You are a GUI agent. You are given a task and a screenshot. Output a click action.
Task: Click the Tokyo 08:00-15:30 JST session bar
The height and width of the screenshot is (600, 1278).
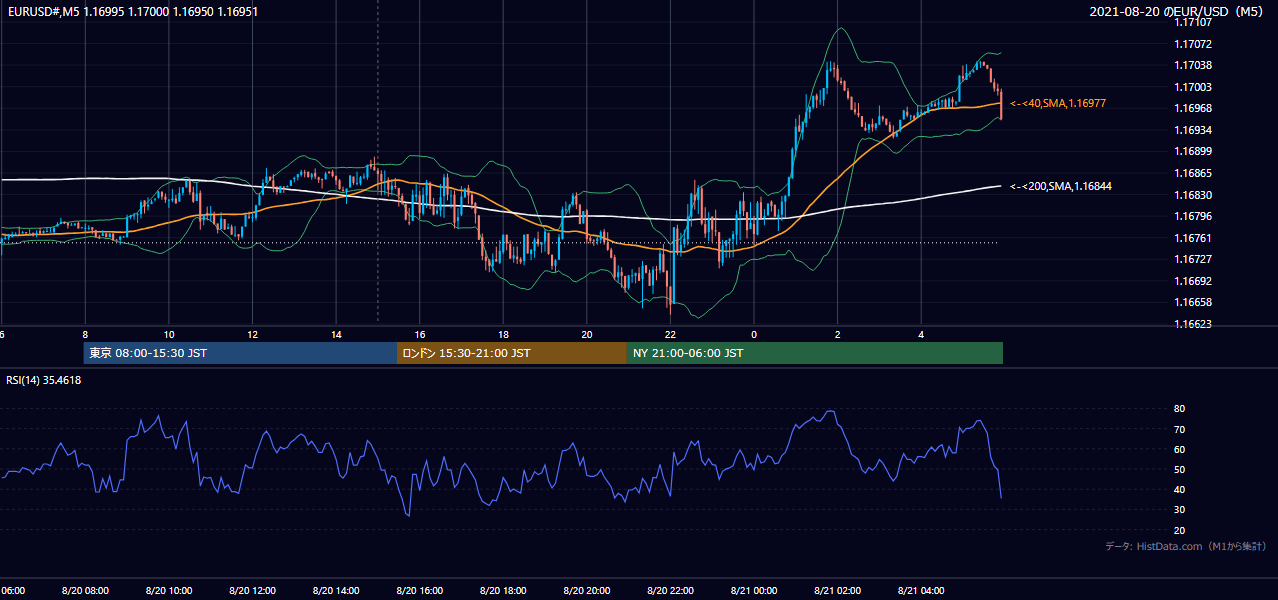pyautogui.click(x=240, y=353)
